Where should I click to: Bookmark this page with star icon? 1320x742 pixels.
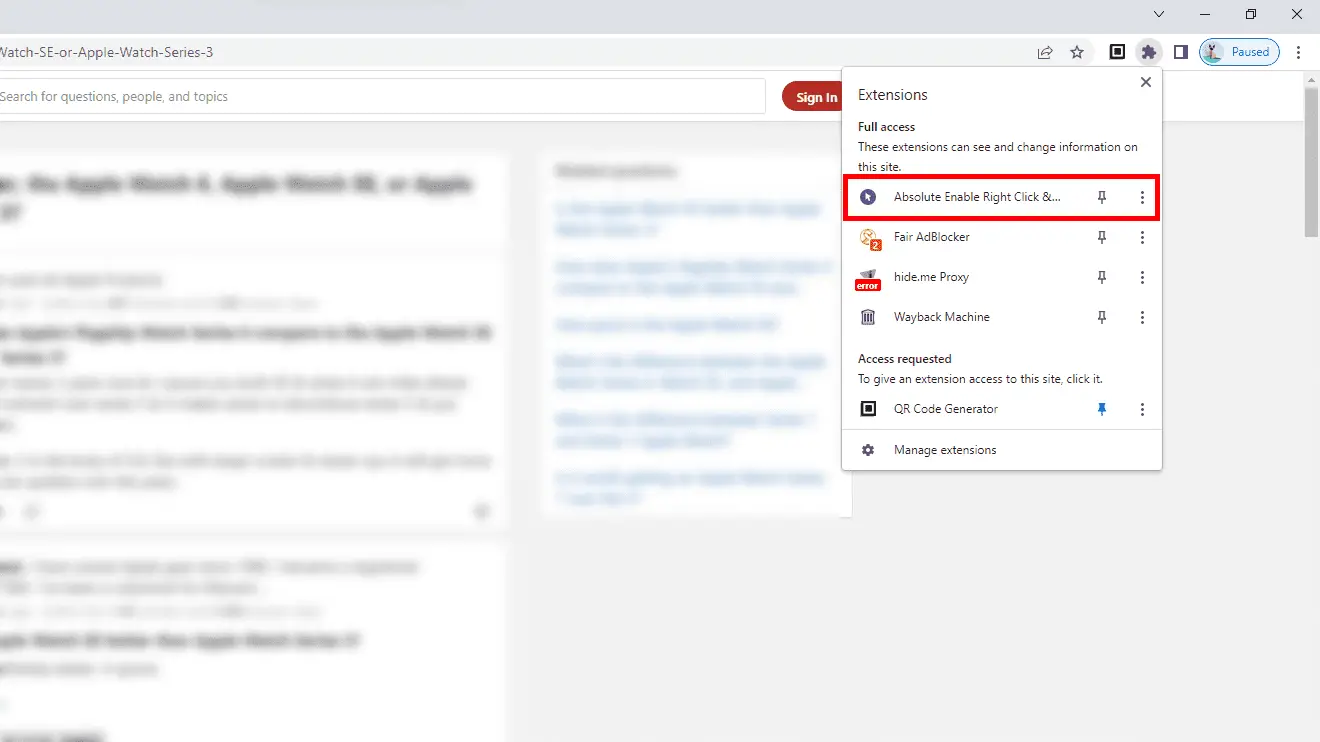[1077, 52]
